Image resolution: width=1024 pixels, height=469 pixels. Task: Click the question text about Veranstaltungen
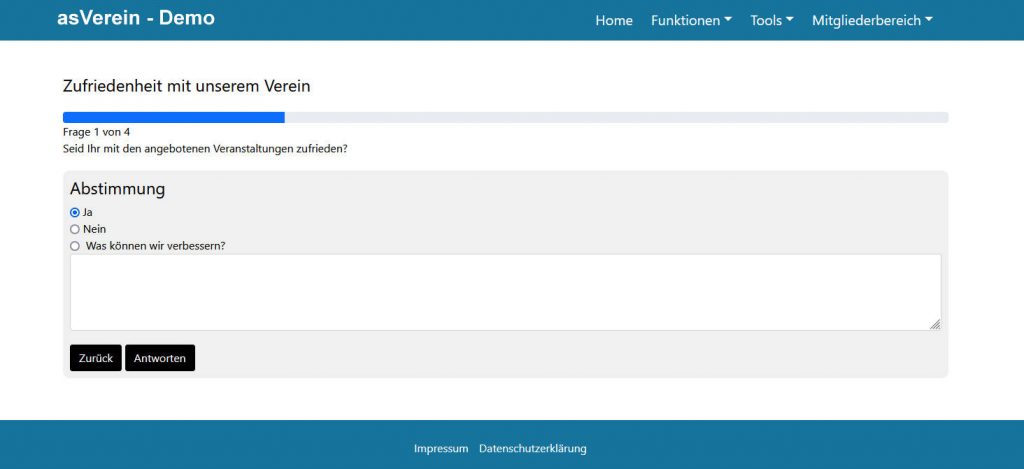pyautogui.click(x=205, y=149)
